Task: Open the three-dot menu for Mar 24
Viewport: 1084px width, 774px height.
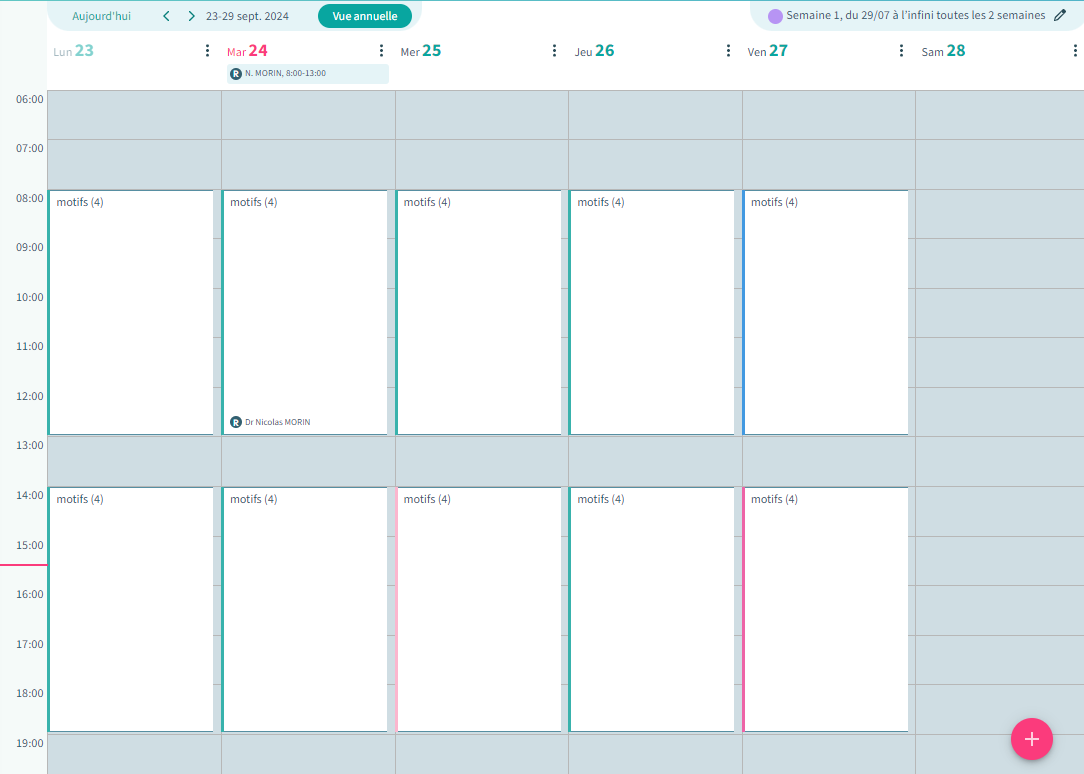Action: [381, 51]
